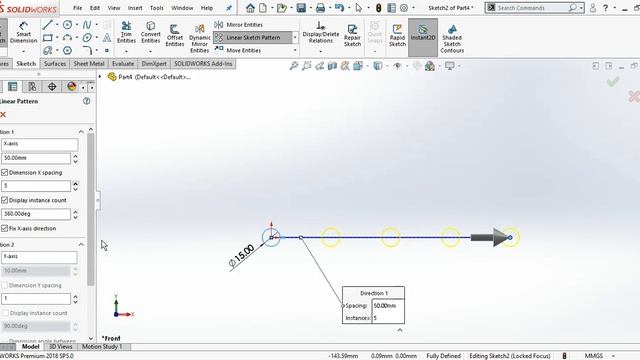Open the DimXpertManager crosshair tab icon
The image size is (640, 360).
52,87
